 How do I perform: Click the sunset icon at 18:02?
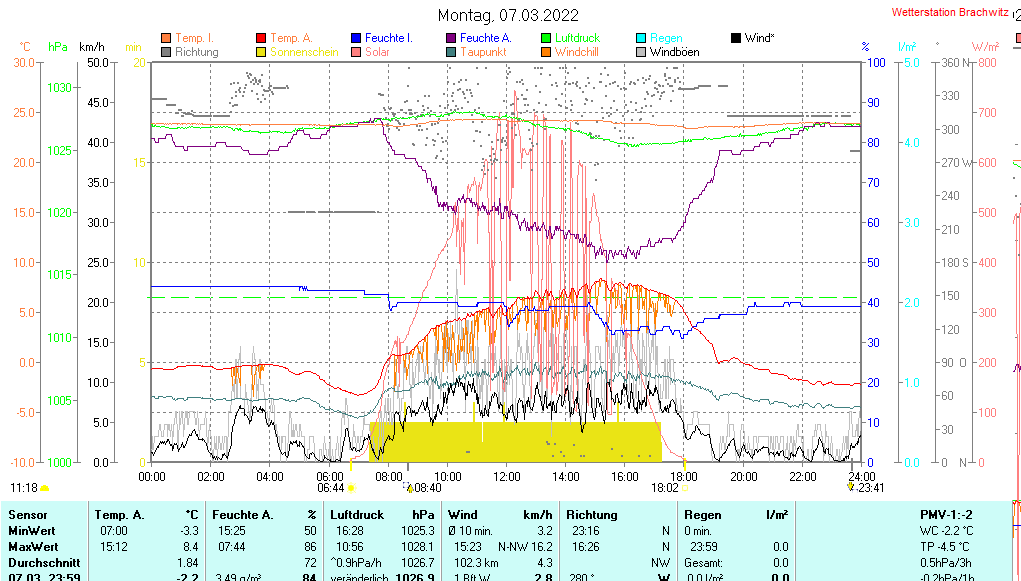point(685,488)
